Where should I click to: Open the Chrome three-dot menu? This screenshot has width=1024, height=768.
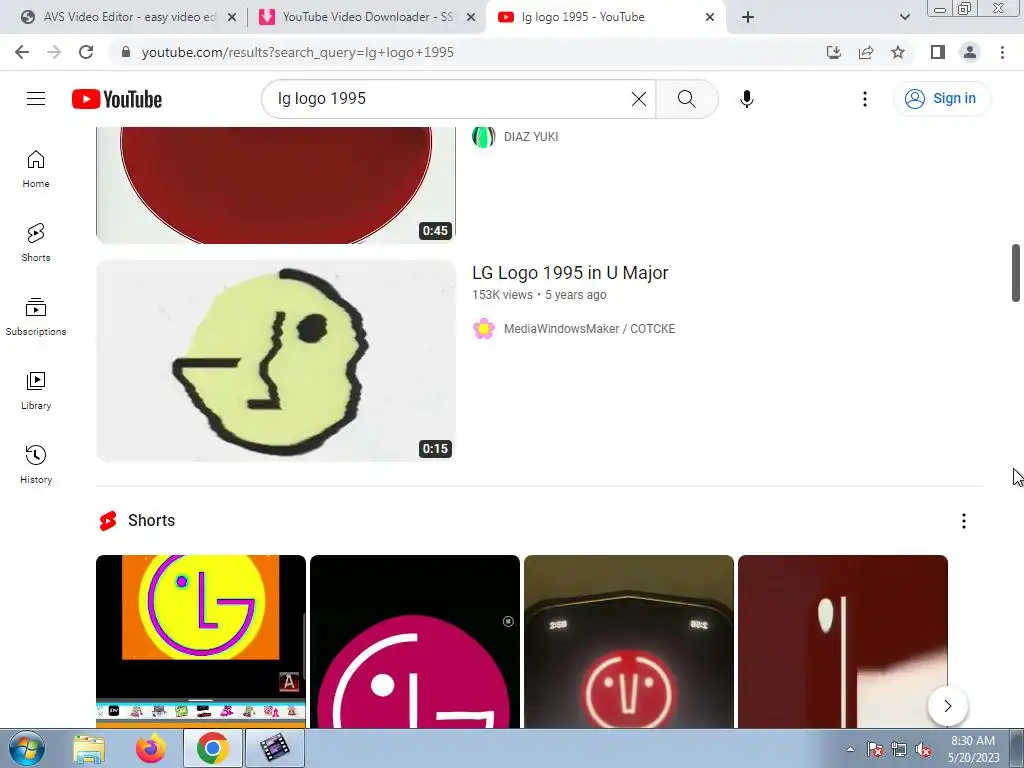[x=1002, y=52]
